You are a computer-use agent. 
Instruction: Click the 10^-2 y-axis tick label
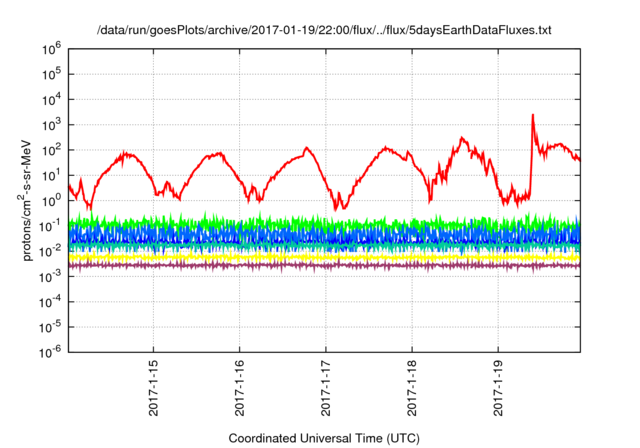coord(50,251)
